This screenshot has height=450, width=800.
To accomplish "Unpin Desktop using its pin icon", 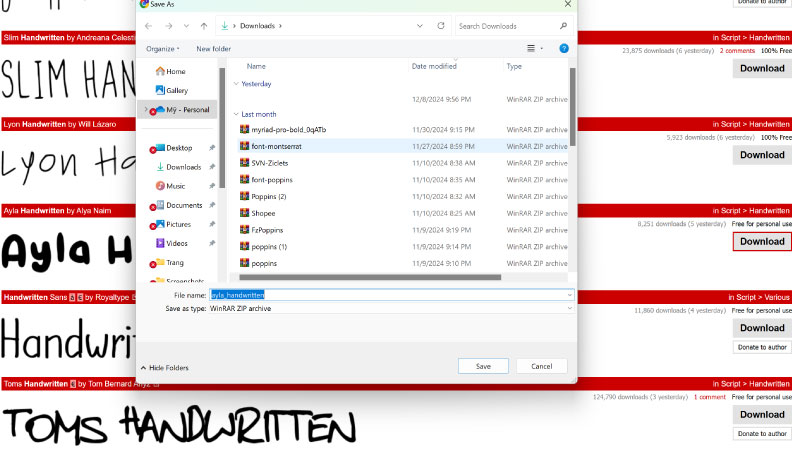I will [x=212, y=148].
